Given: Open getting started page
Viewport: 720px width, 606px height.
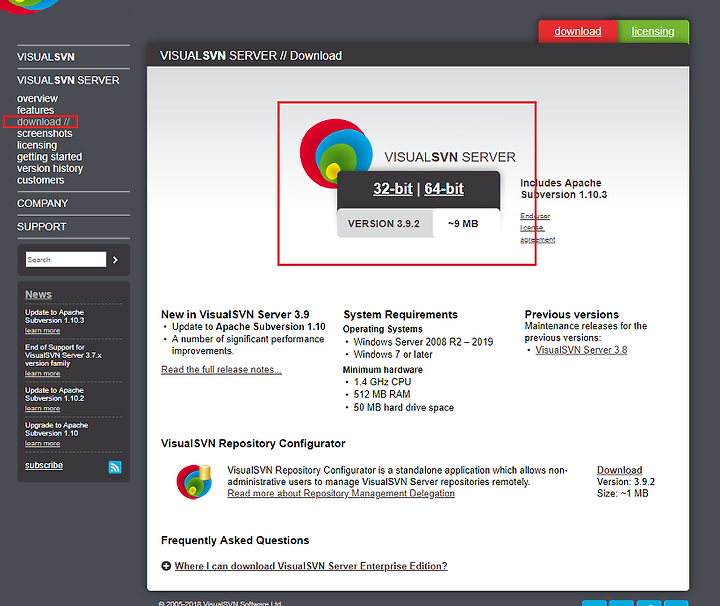Looking at the screenshot, I should [50, 157].
